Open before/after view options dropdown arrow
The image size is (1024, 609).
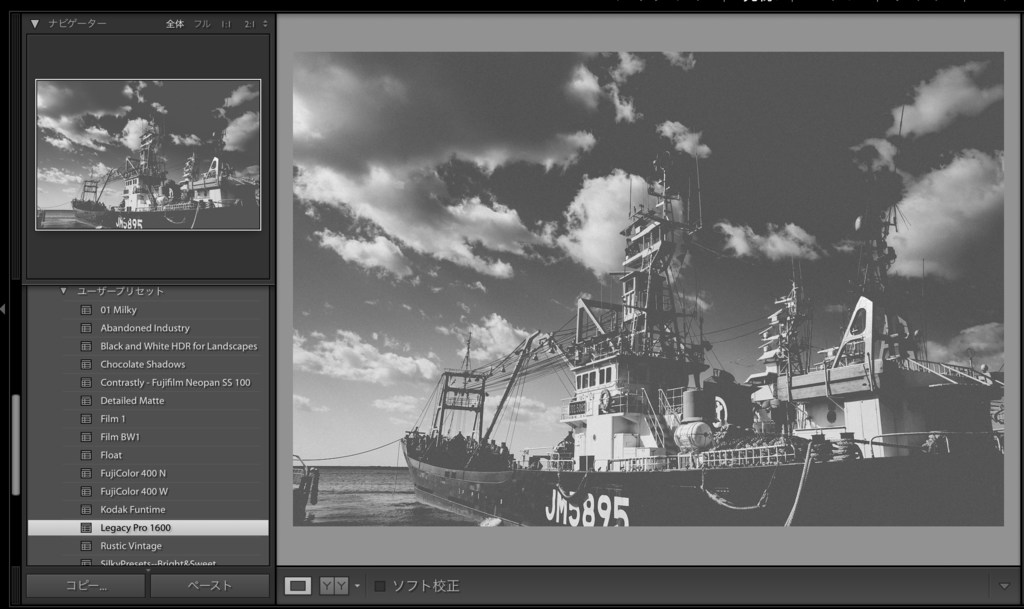(x=357, y=586)
